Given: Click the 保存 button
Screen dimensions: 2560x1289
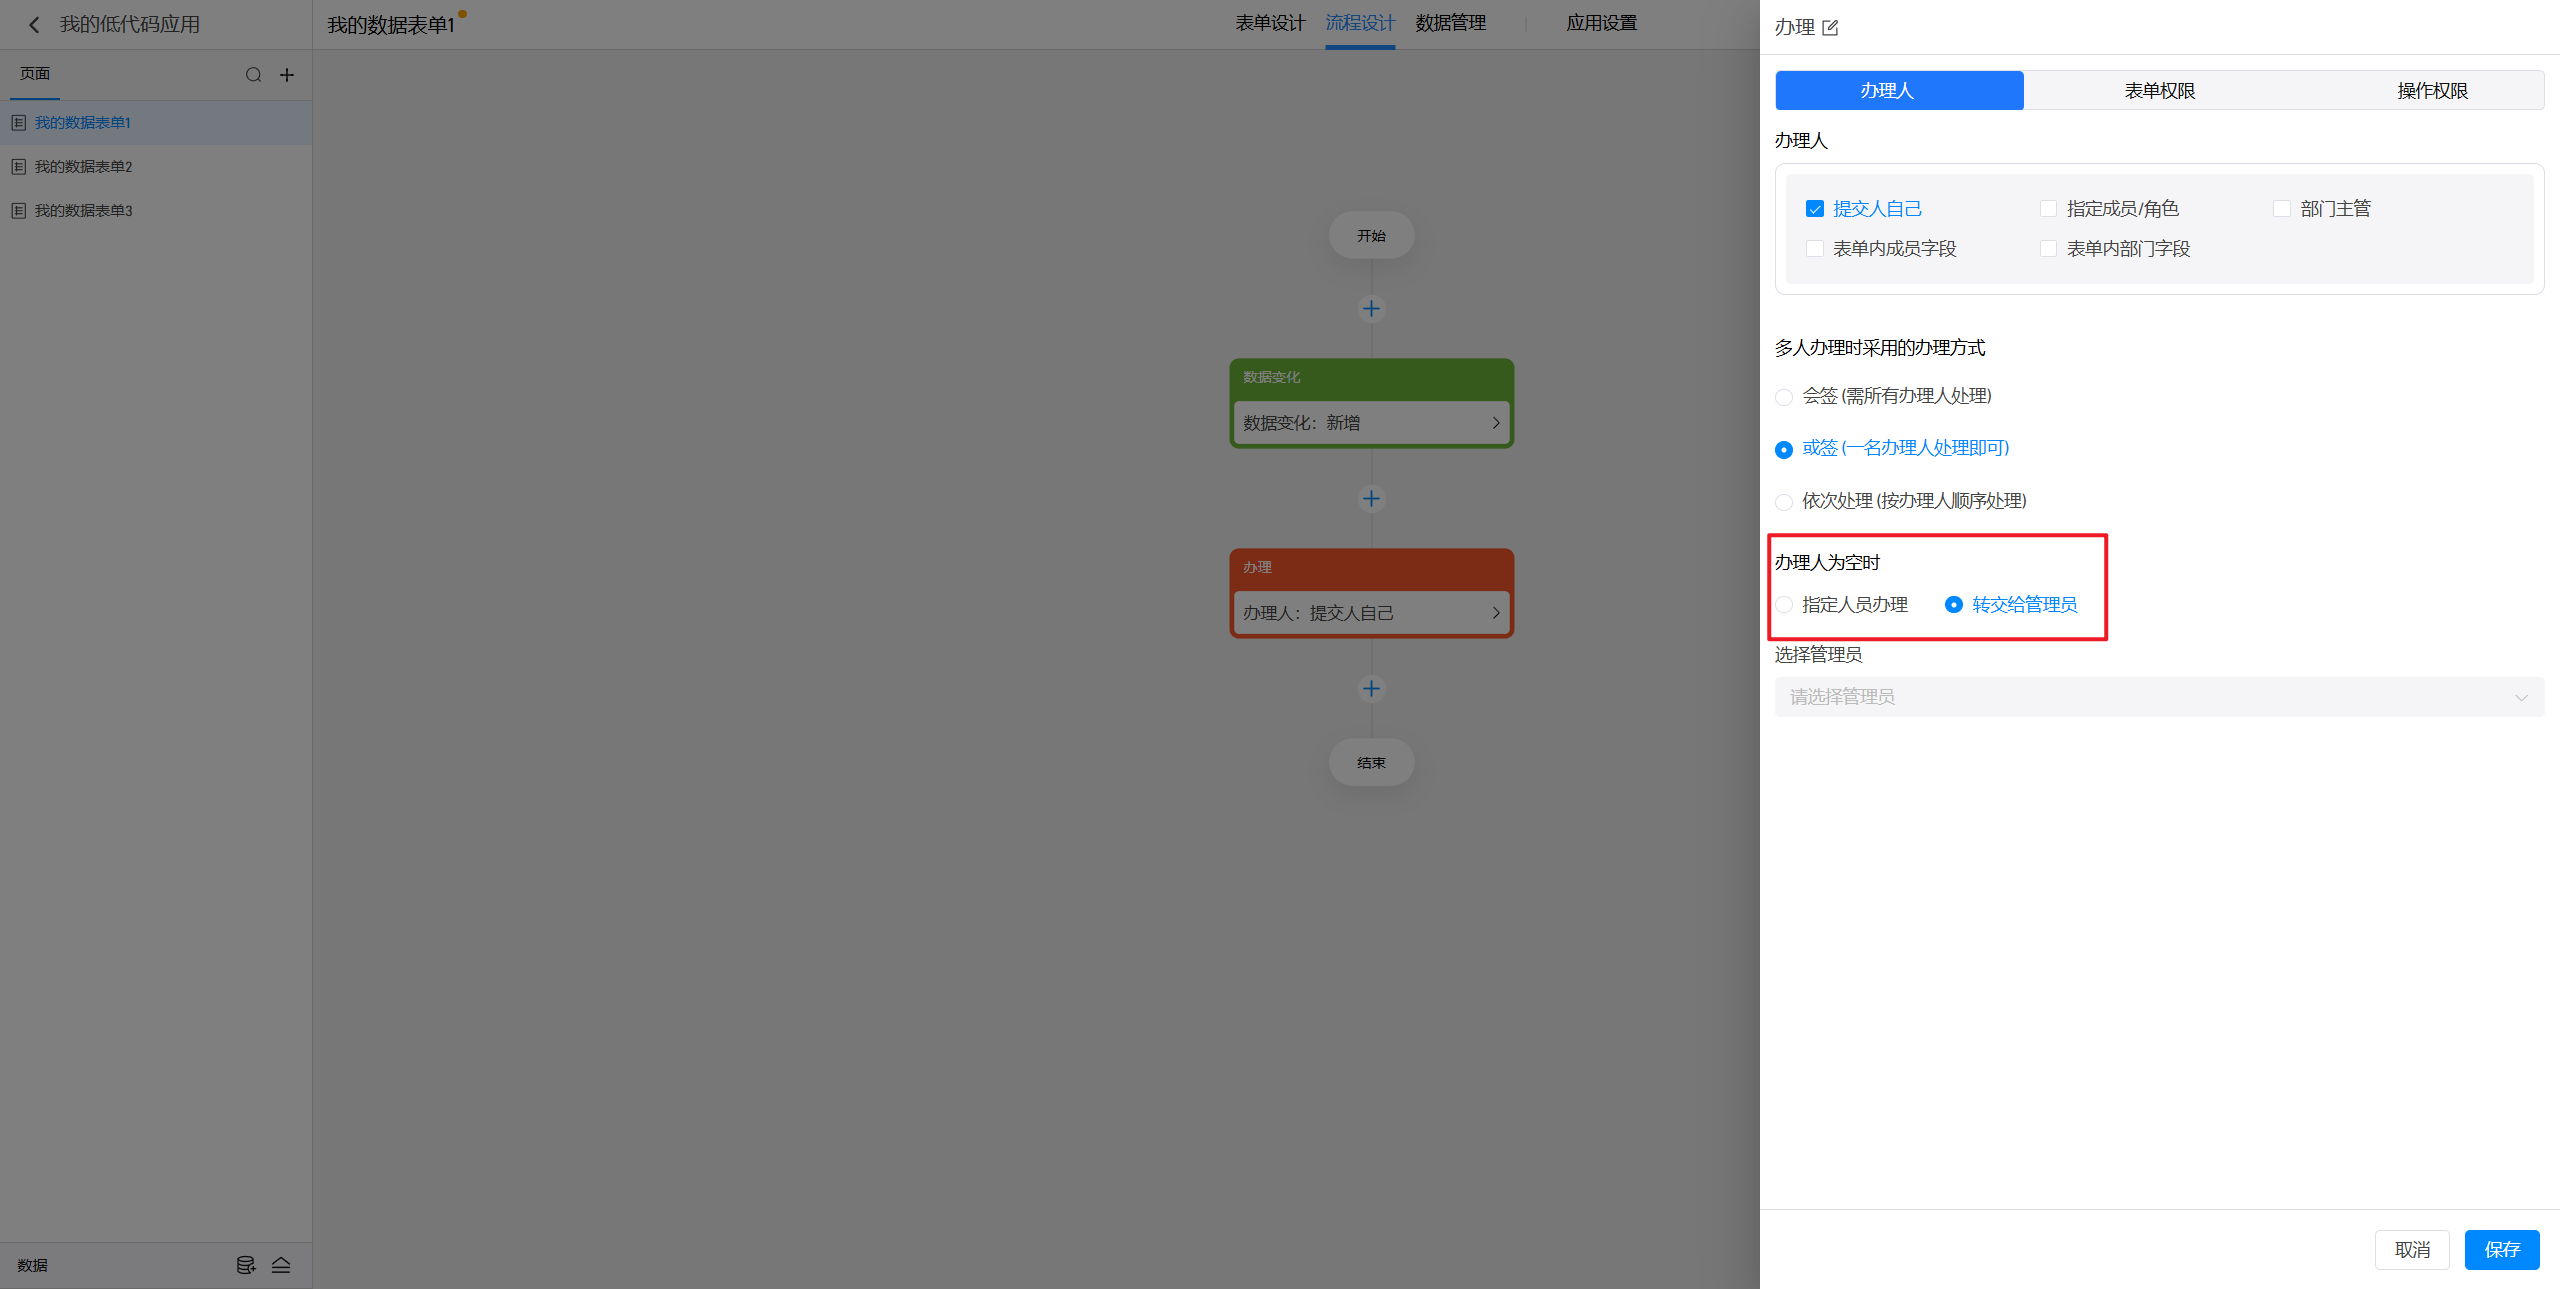Looking at the screenshot, I should coord(2501,1250).
